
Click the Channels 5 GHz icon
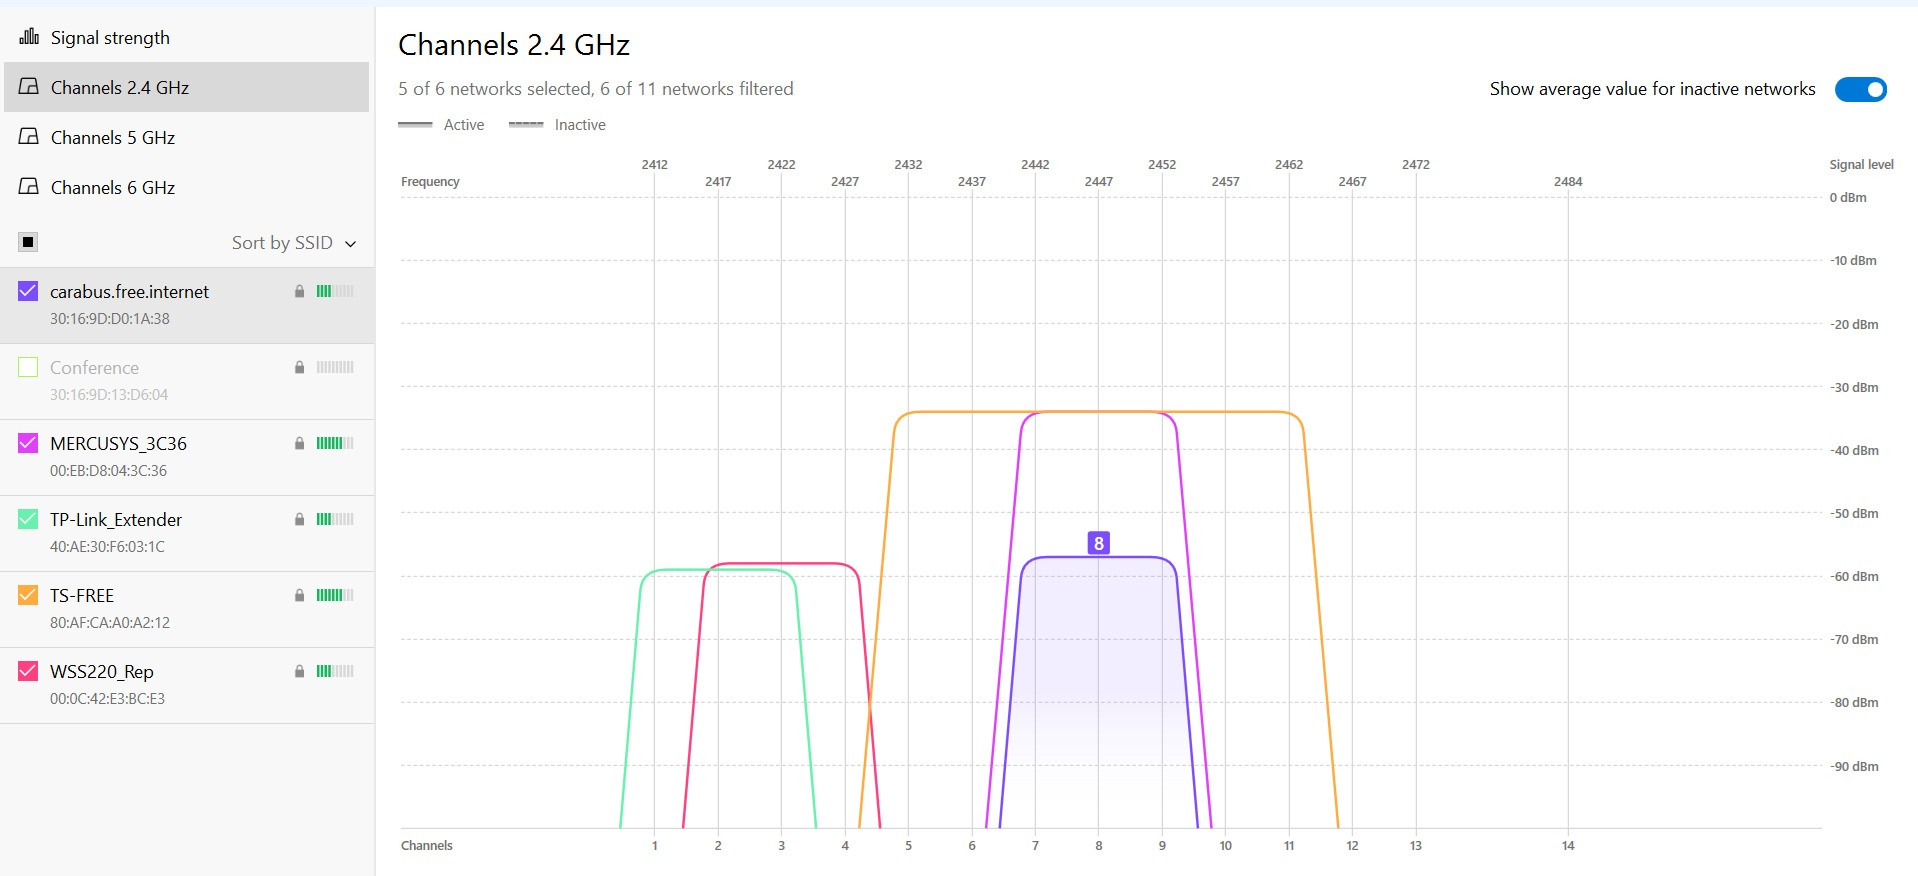point(29,137)
